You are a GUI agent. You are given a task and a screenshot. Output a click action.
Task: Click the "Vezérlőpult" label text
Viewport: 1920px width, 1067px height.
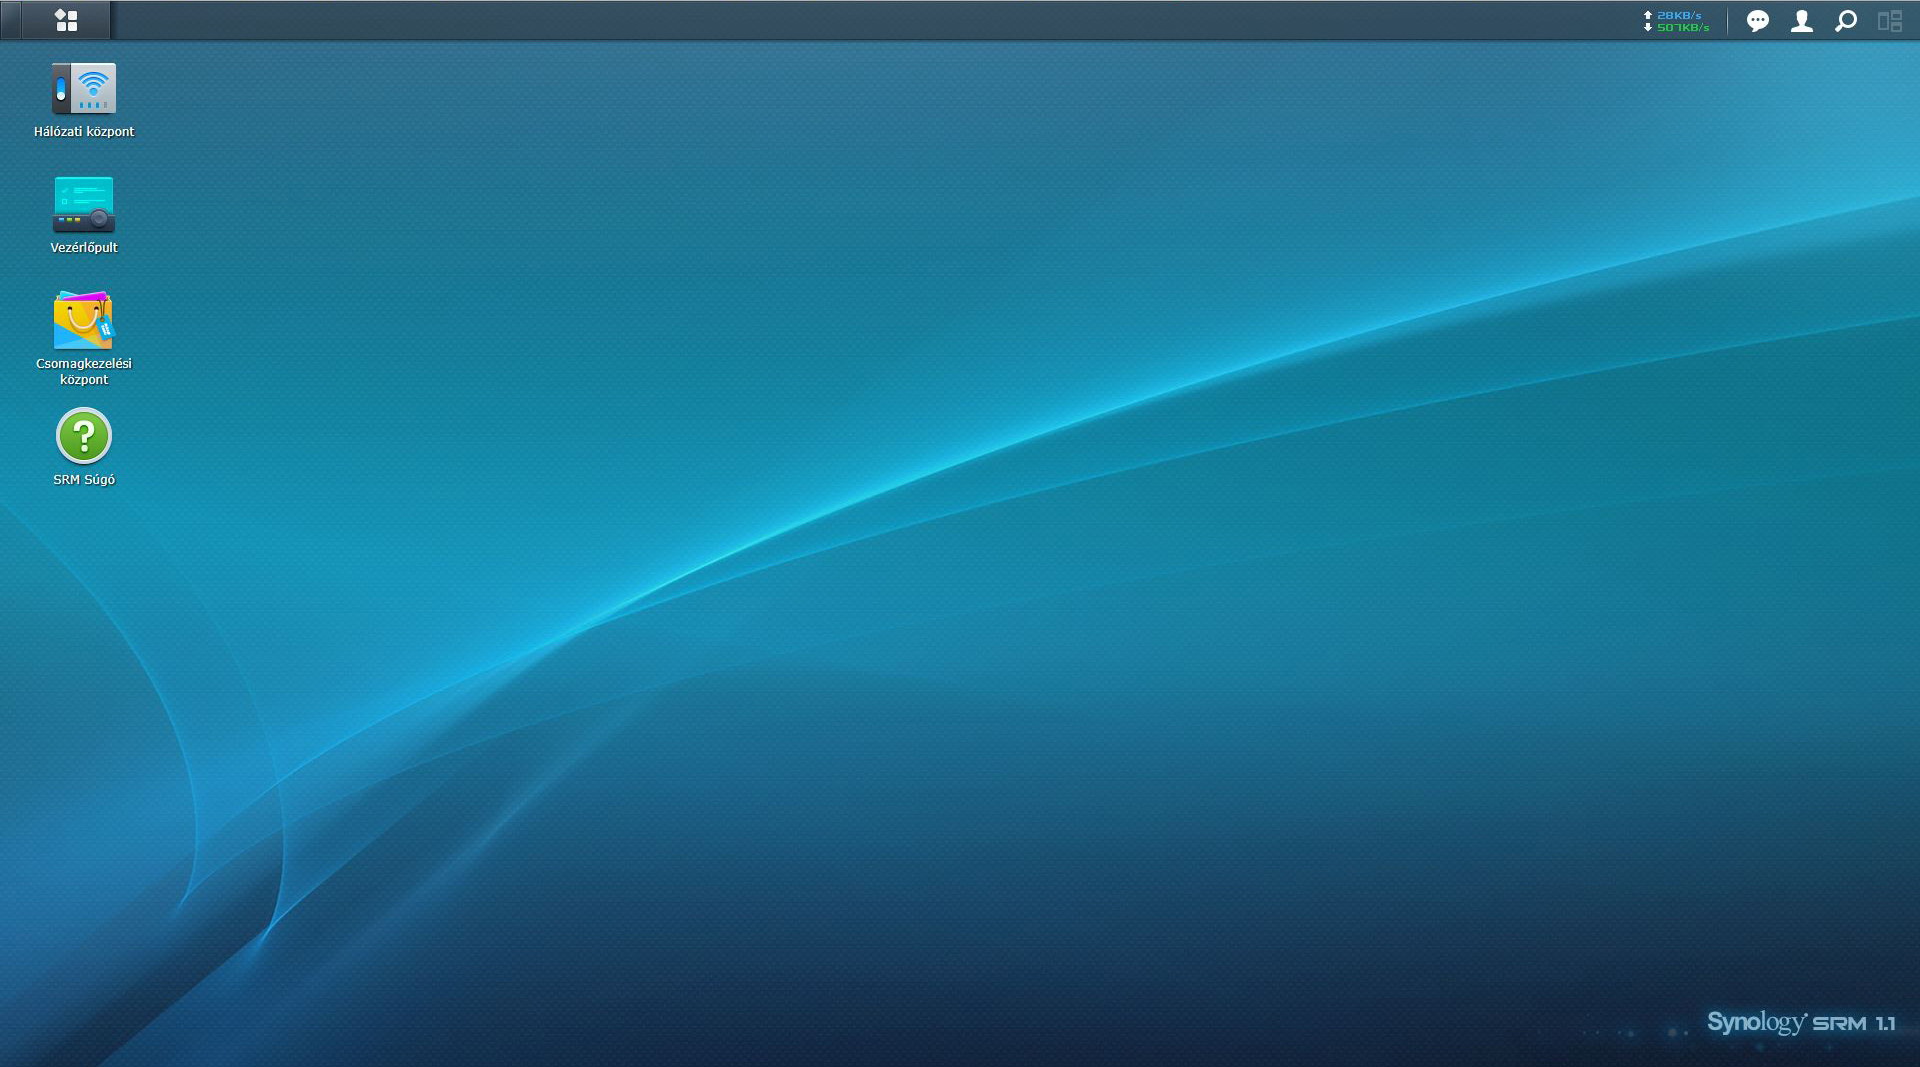click(84, 247)
